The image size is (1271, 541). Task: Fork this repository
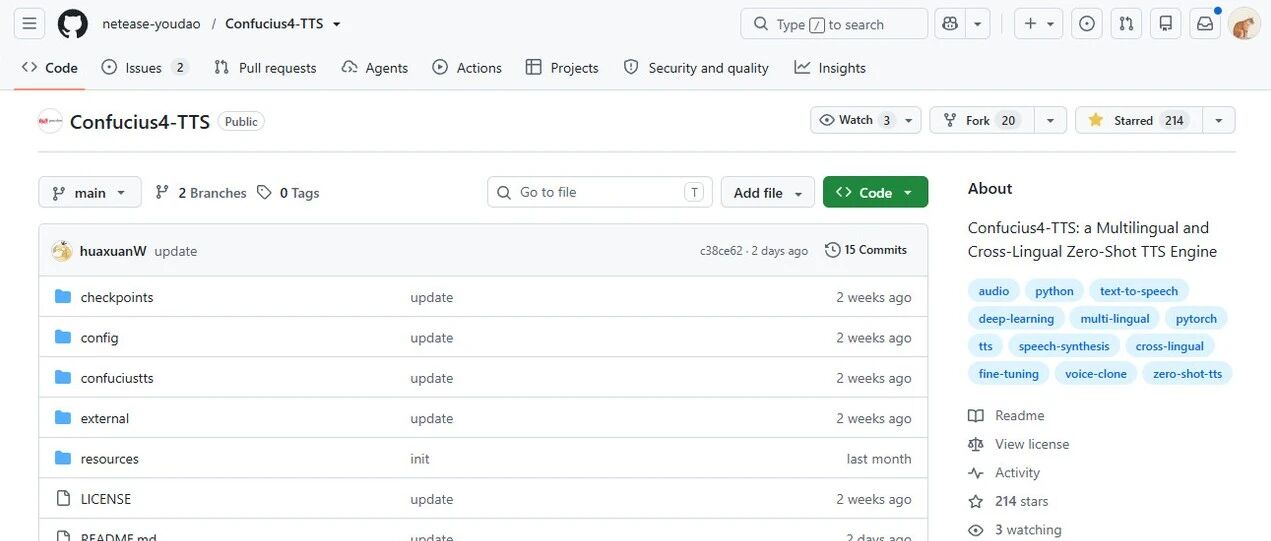[982, 120]
